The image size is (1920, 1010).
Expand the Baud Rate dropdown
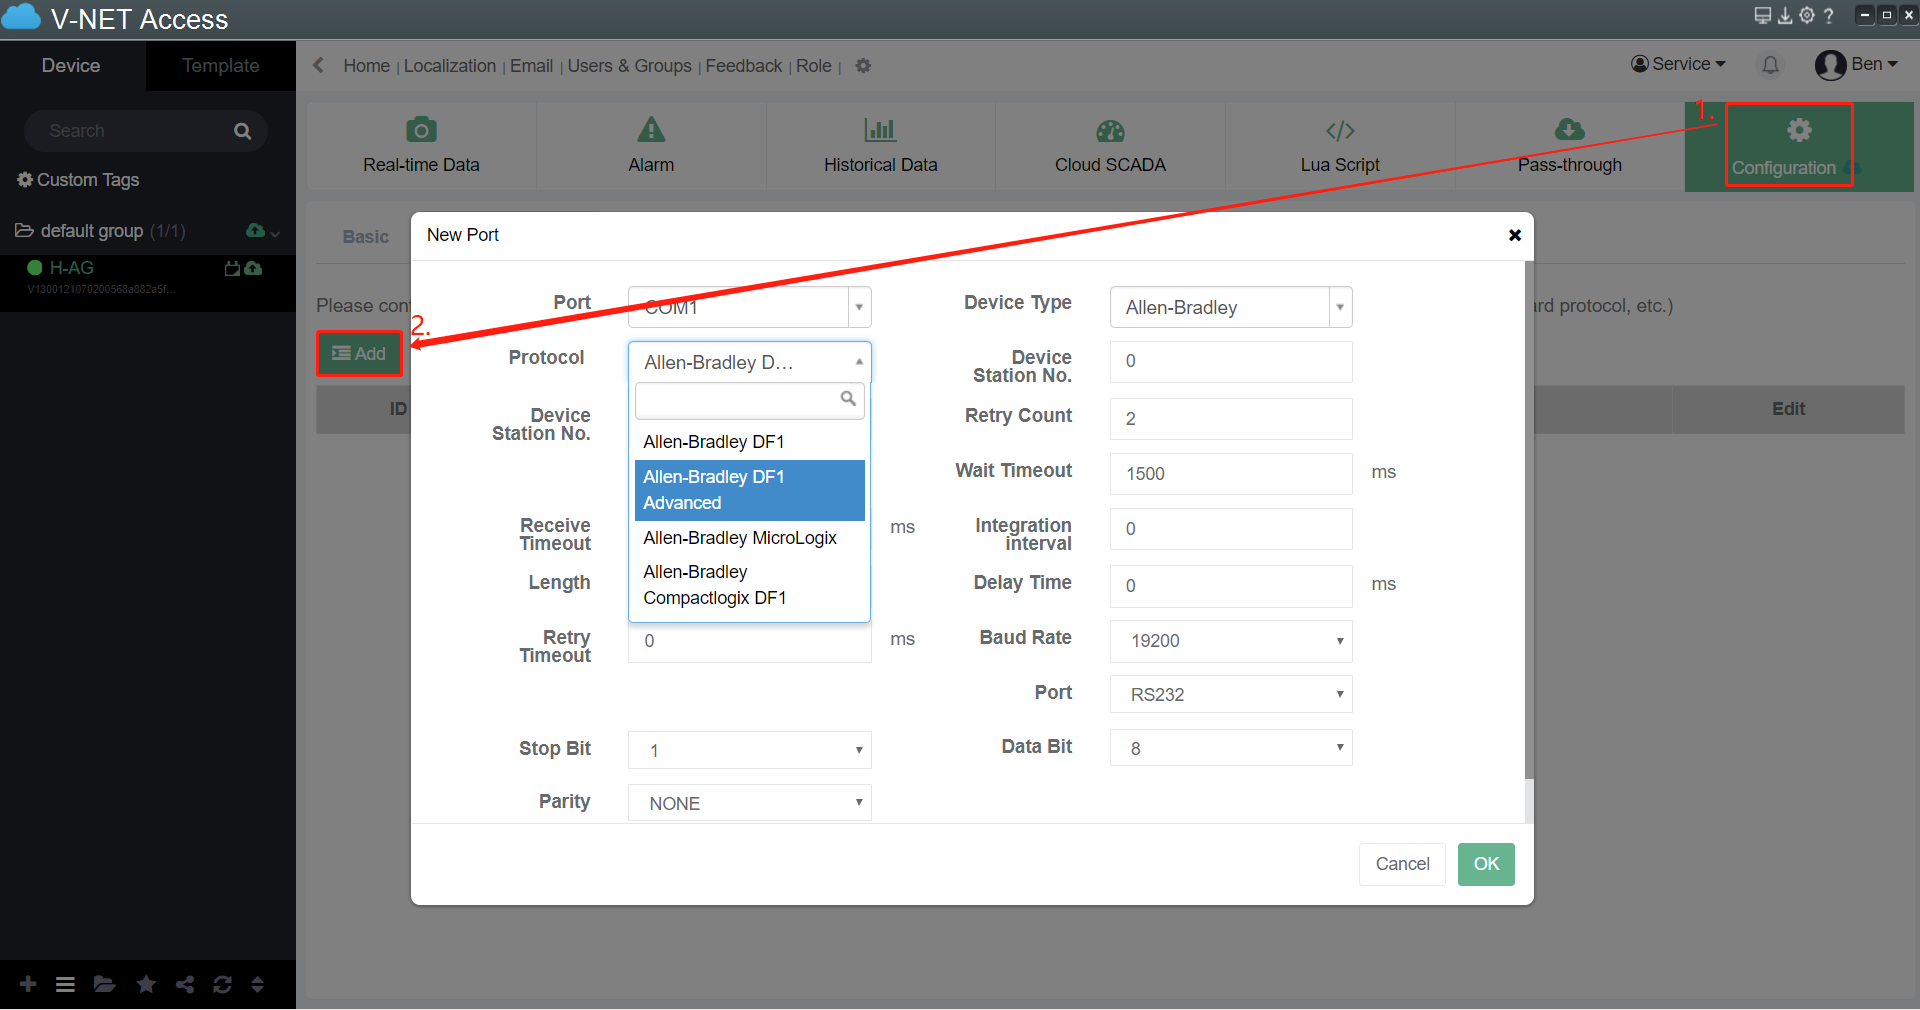1230,641
